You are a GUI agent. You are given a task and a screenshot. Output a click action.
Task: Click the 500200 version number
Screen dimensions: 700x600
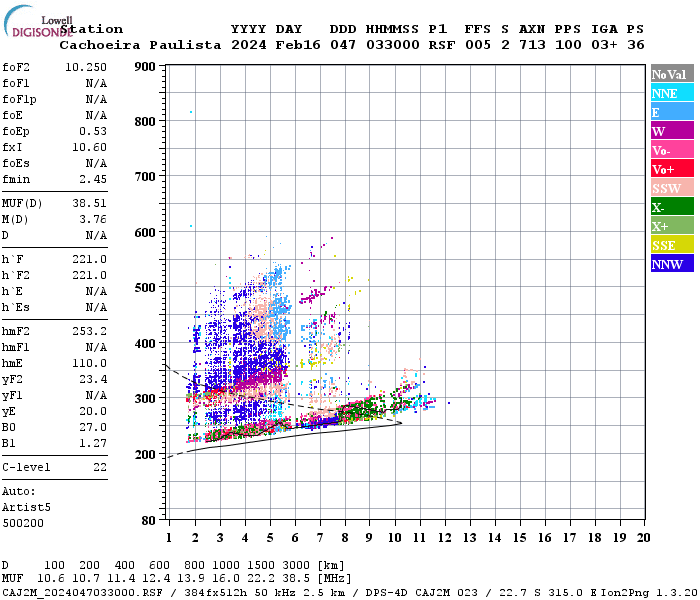point(23,523)
